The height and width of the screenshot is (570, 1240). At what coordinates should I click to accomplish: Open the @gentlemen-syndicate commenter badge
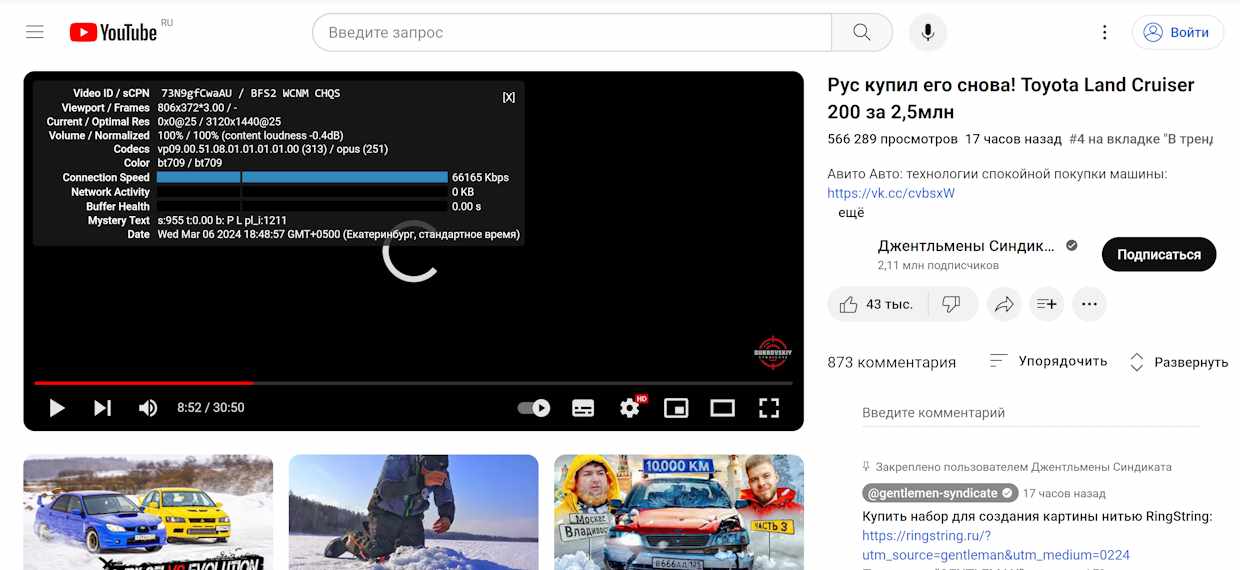click(940, 493)
